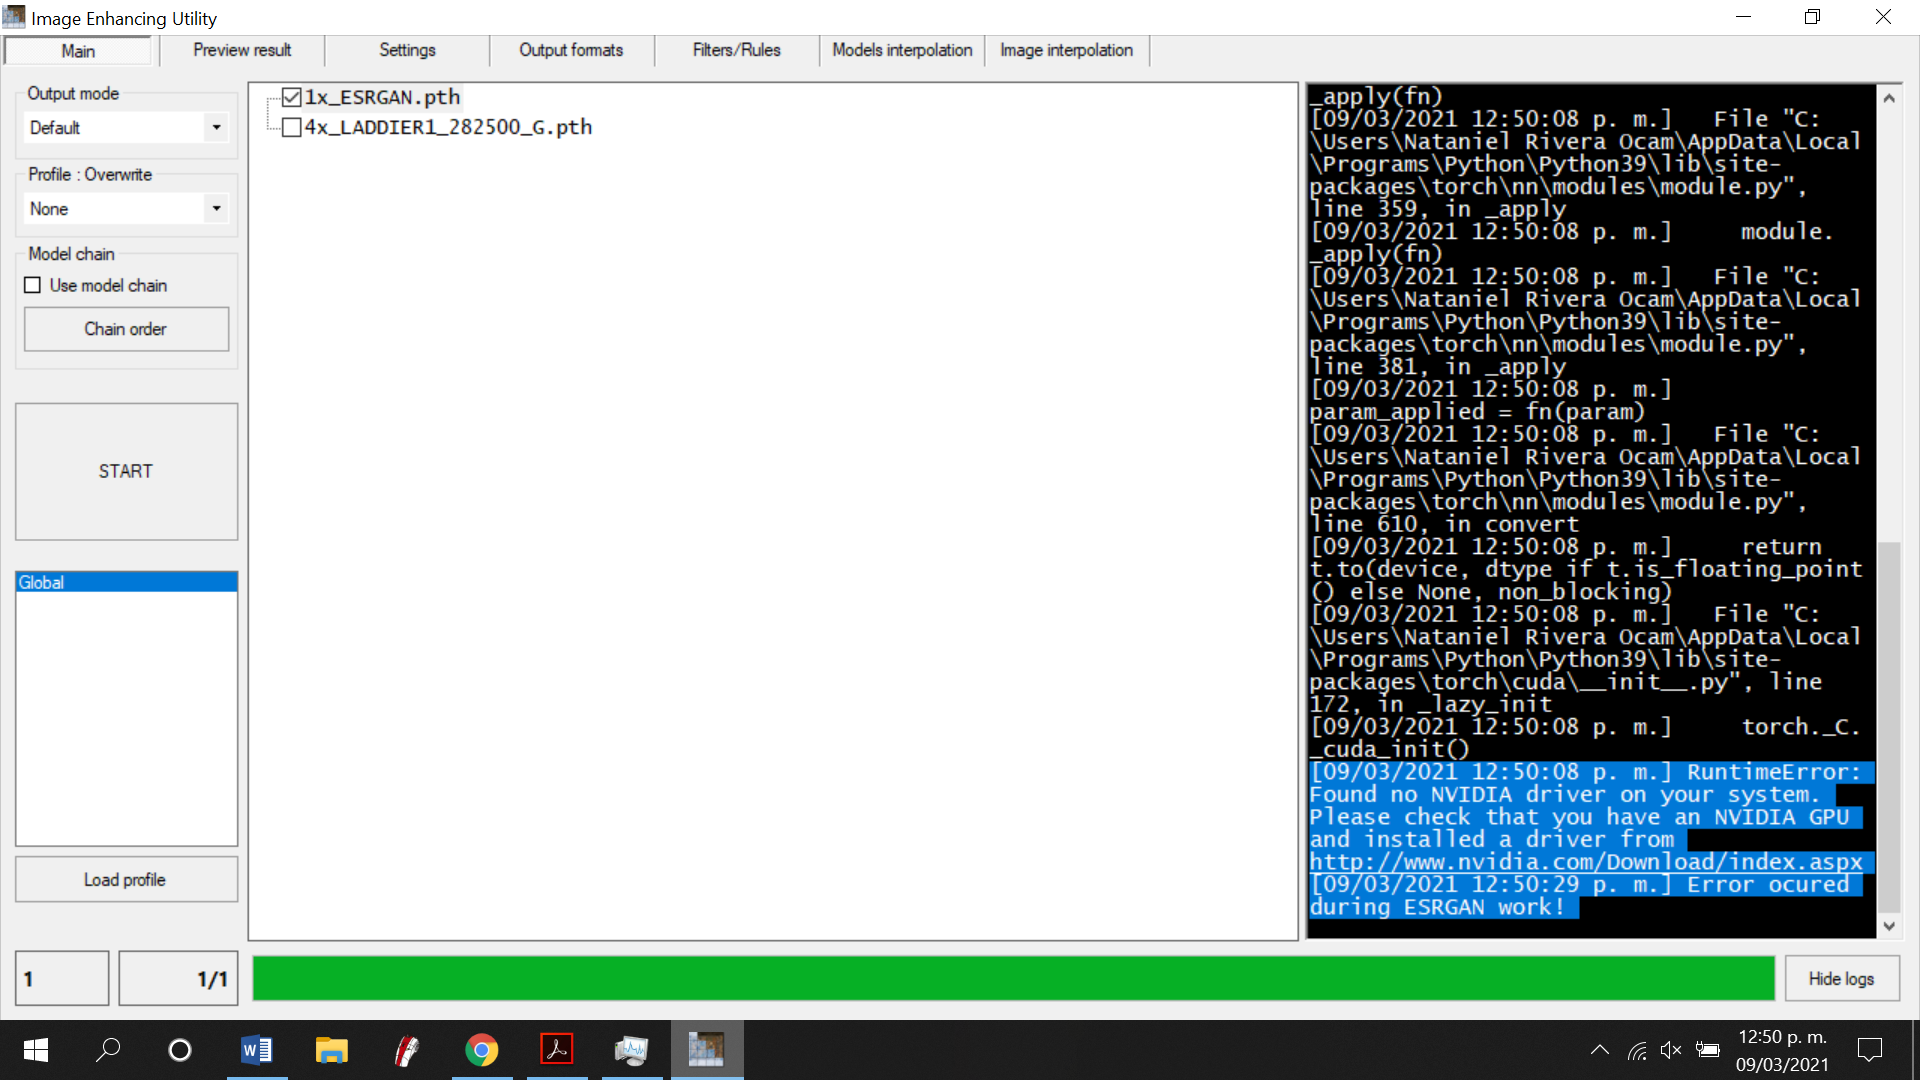
Task: Open the network status icon in system tray
Action: pos(1636,1049)
